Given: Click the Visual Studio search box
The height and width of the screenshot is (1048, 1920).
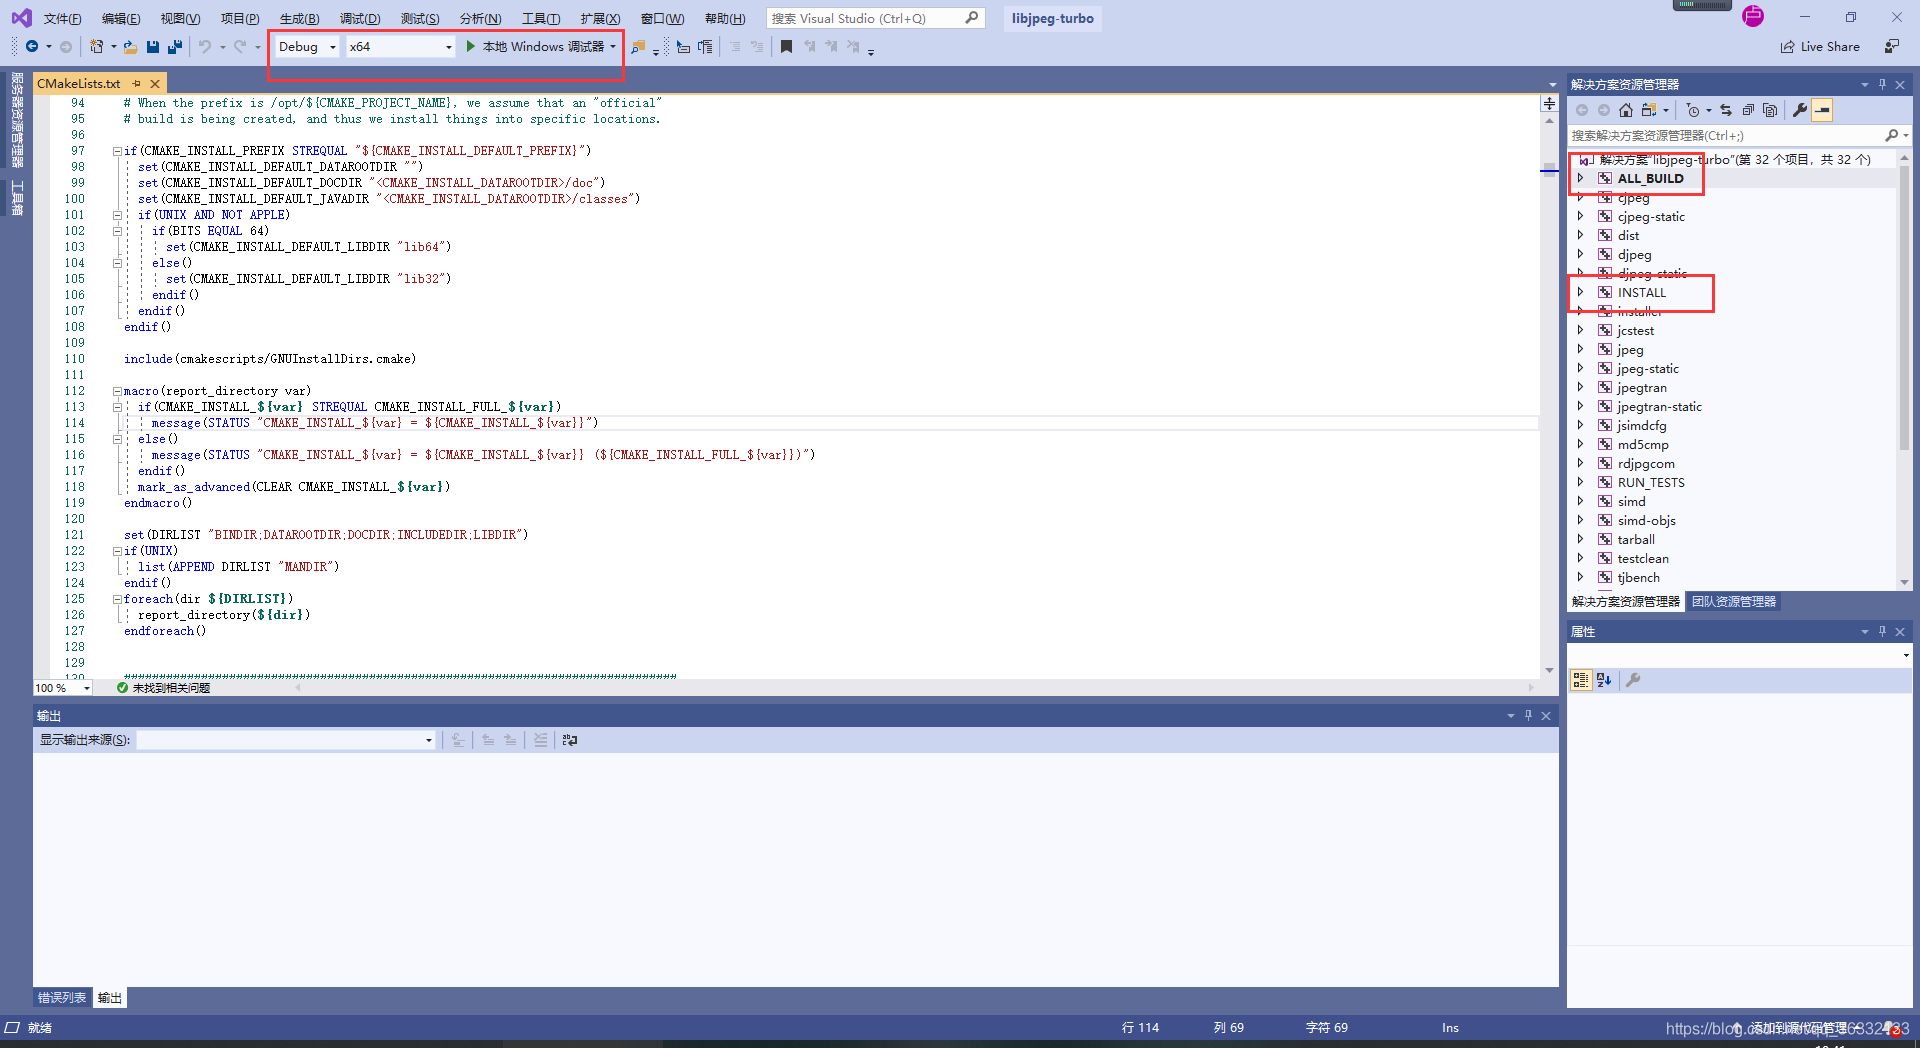Looking at the screenshot, I should coord(875,18).
